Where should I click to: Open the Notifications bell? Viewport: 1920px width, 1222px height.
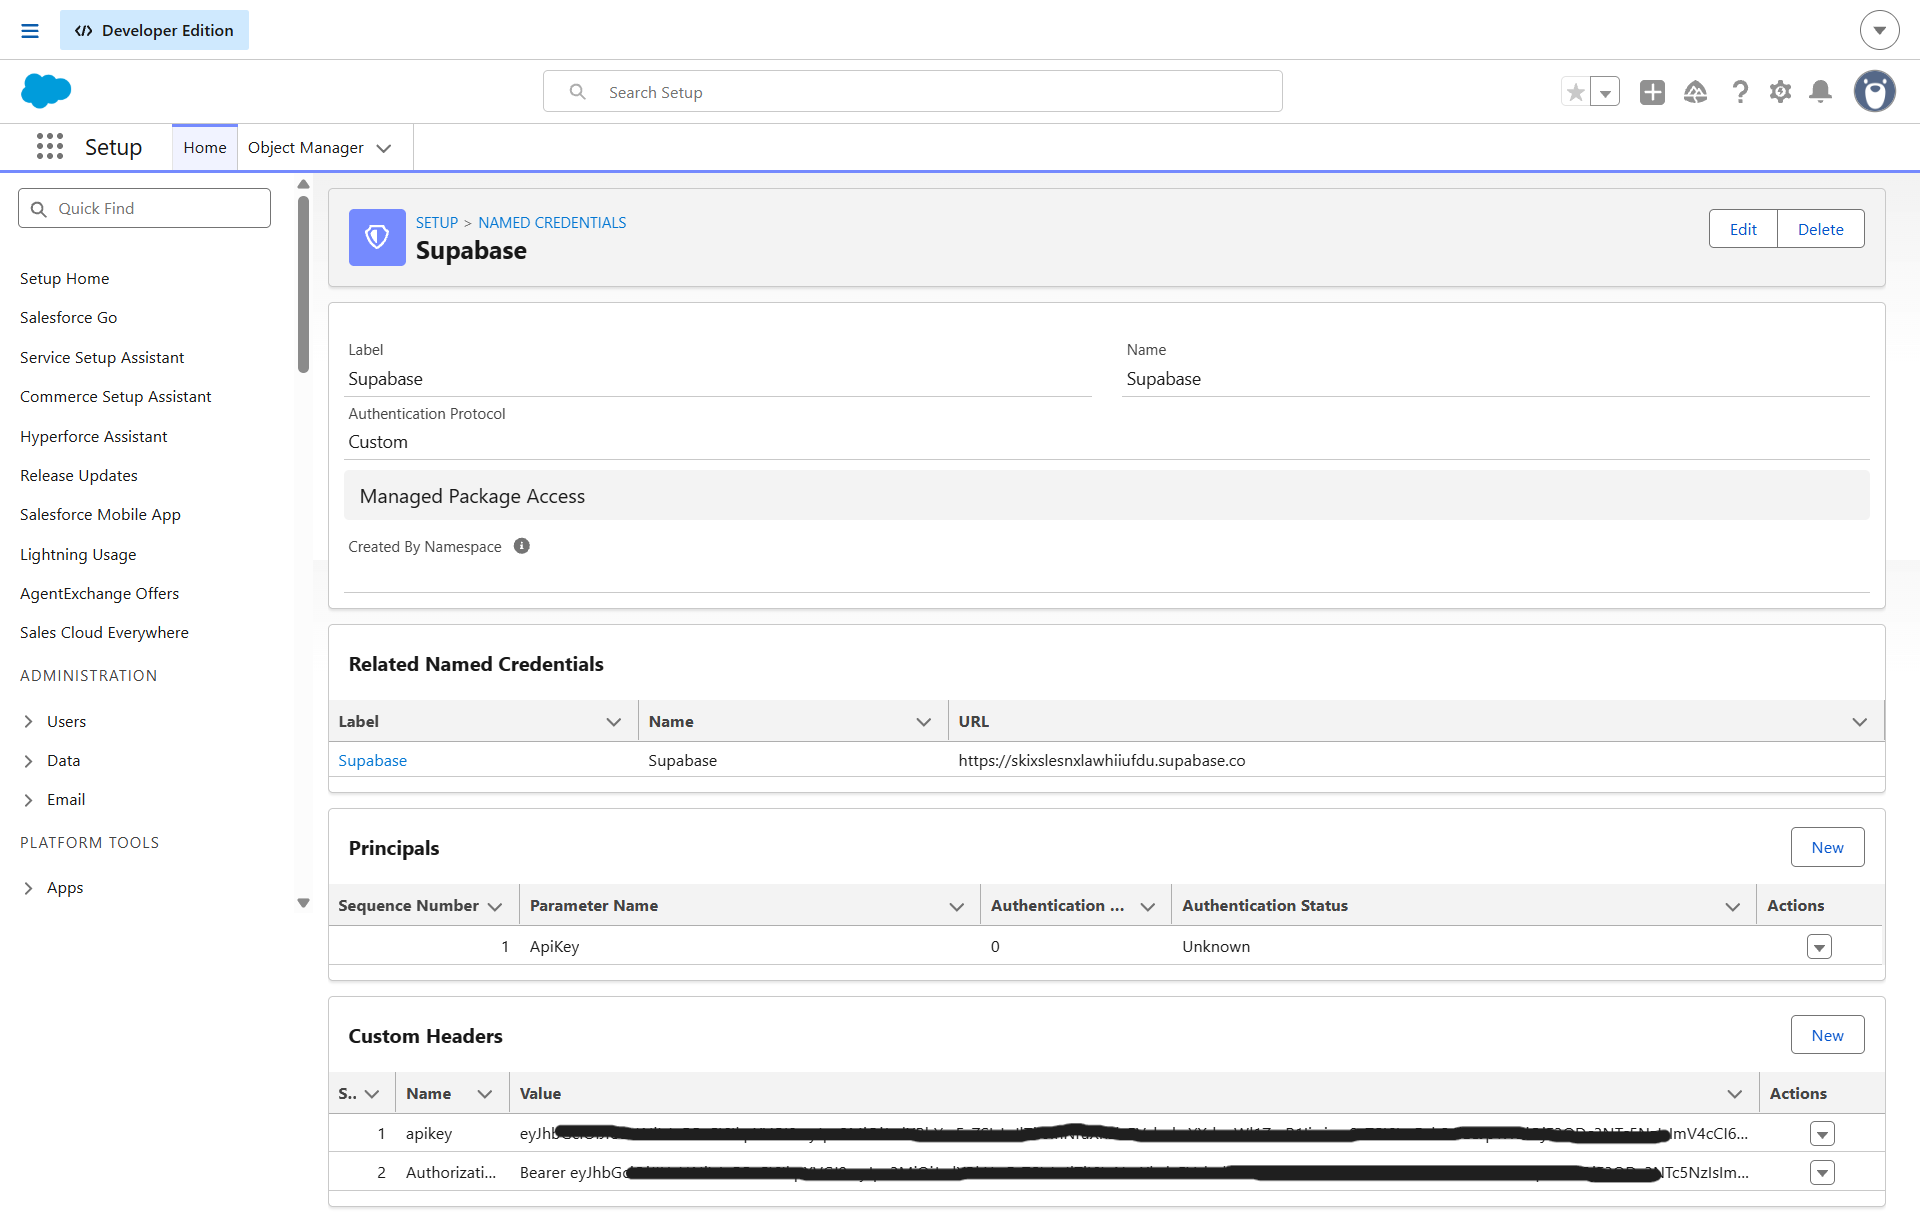pyautogui.click(x=1821, y=92)
